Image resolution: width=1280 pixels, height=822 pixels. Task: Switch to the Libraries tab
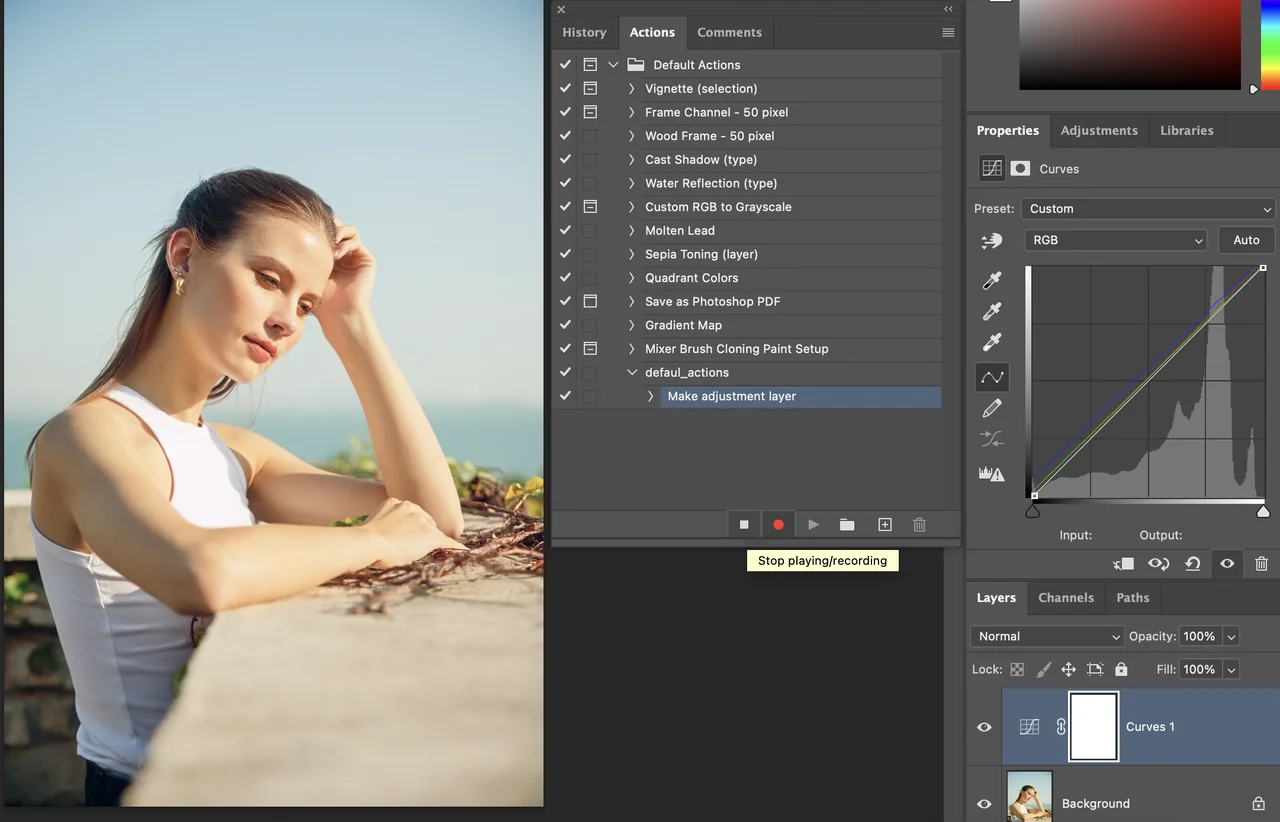(x=1187, y=130)
